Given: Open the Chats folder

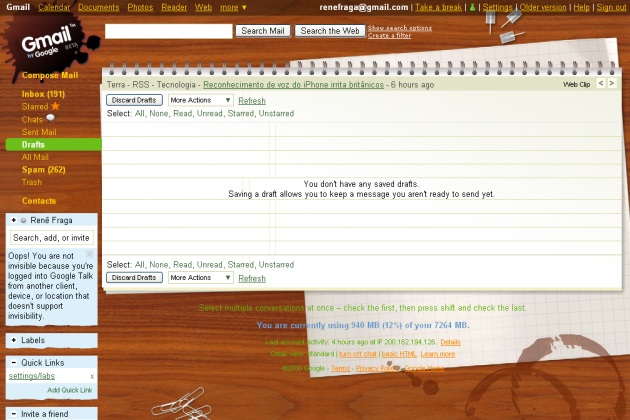Looking at the screenshot, I should 32,119.
